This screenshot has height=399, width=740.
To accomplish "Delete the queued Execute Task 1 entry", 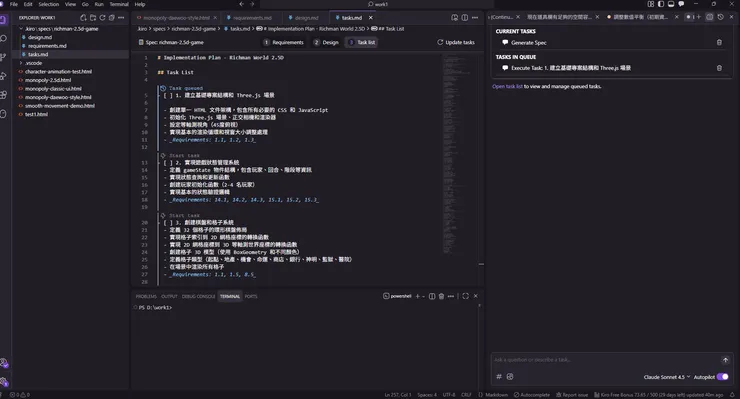I will point(719,68).
